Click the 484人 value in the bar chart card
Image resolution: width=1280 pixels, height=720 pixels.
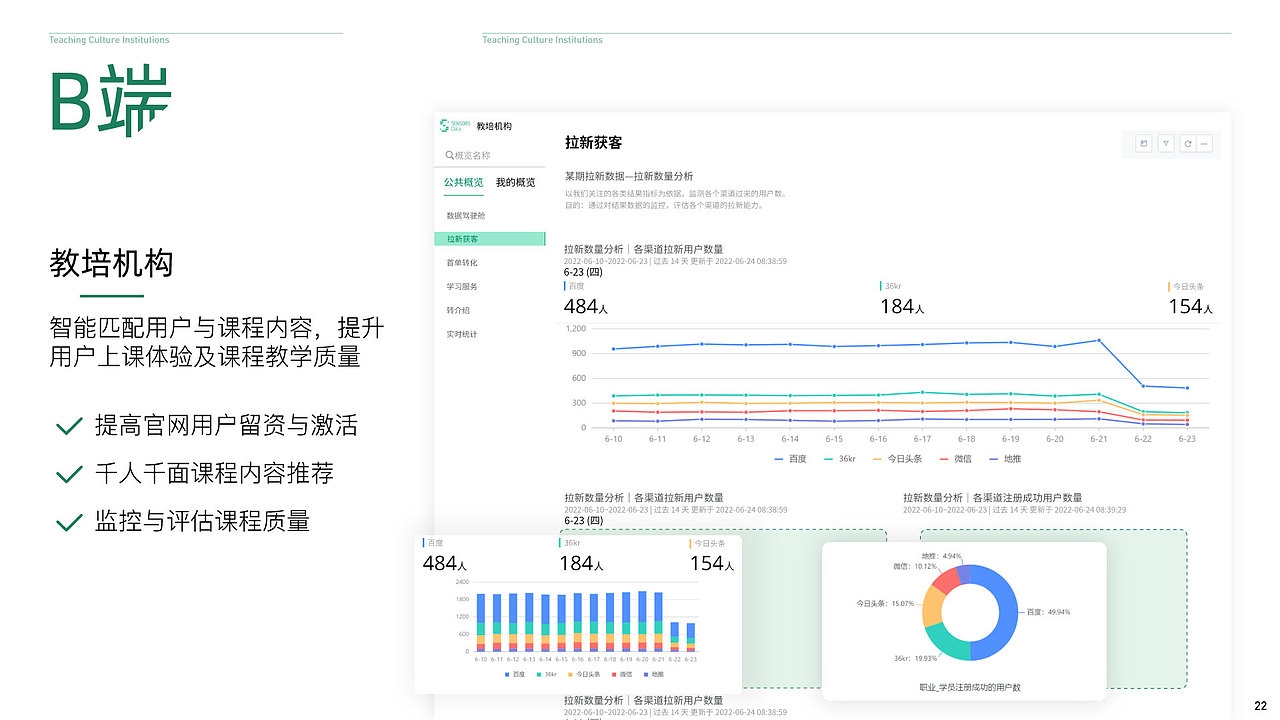(445, 564)
